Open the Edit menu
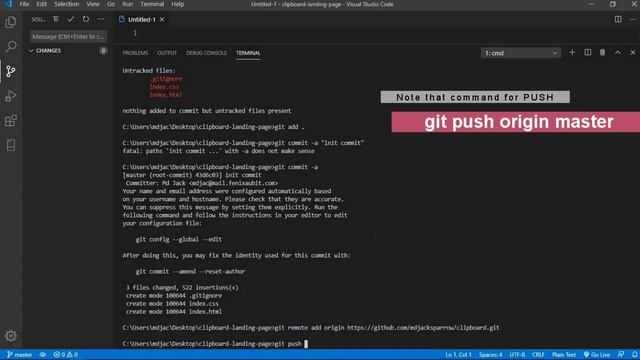The width and height of the screenshot is (640, 360). pos(41,4)
